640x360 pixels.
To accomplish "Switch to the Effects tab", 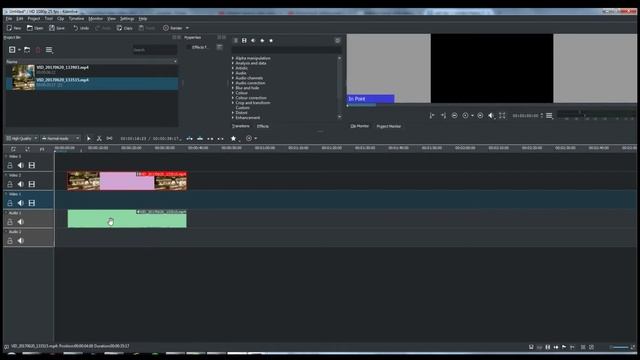I will (x=262, y=126).
